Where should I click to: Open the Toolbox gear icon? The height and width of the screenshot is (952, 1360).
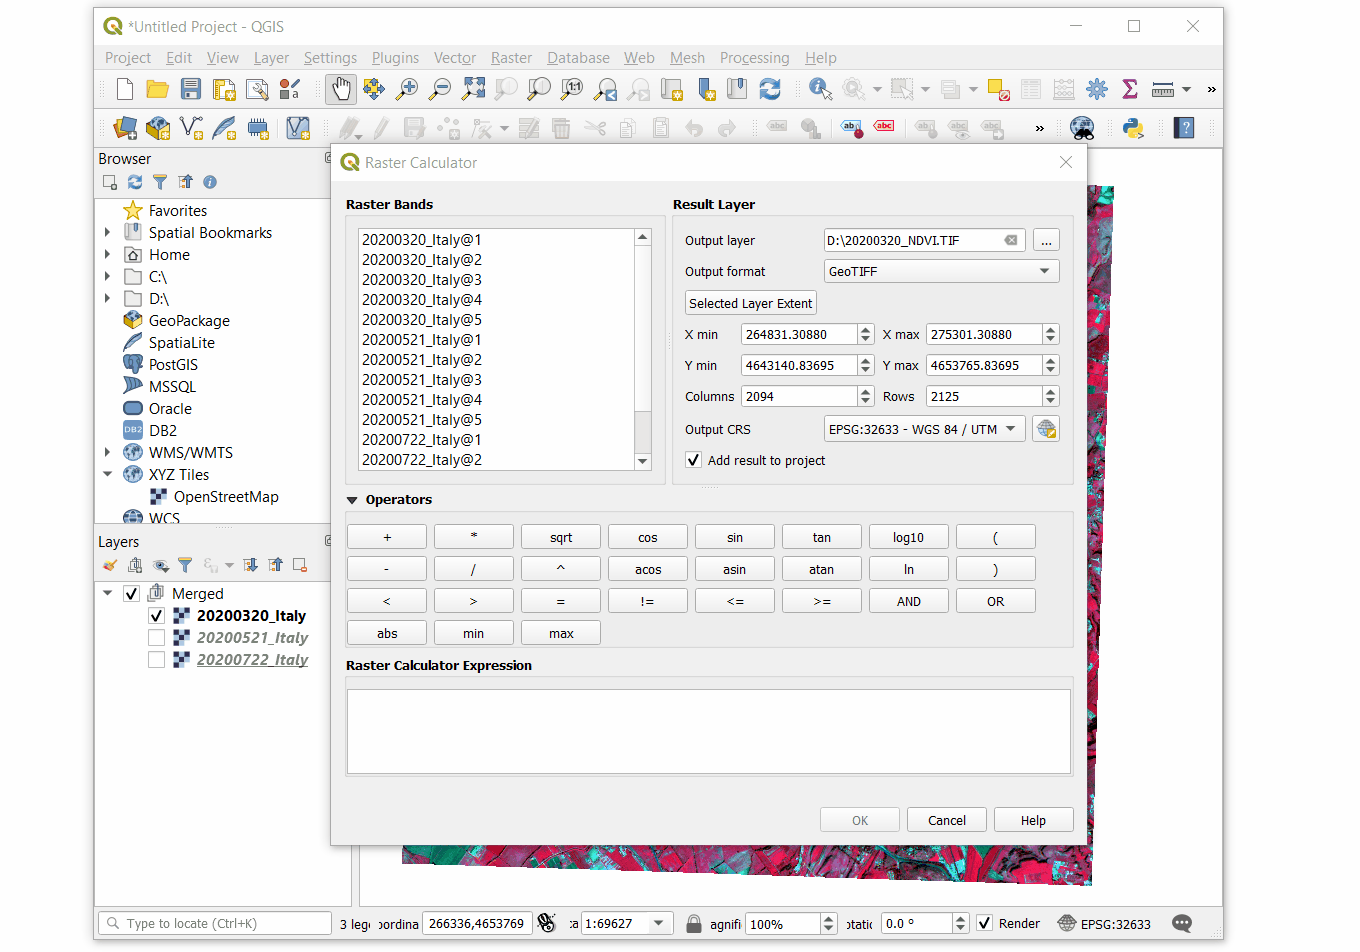point(1097,89)
